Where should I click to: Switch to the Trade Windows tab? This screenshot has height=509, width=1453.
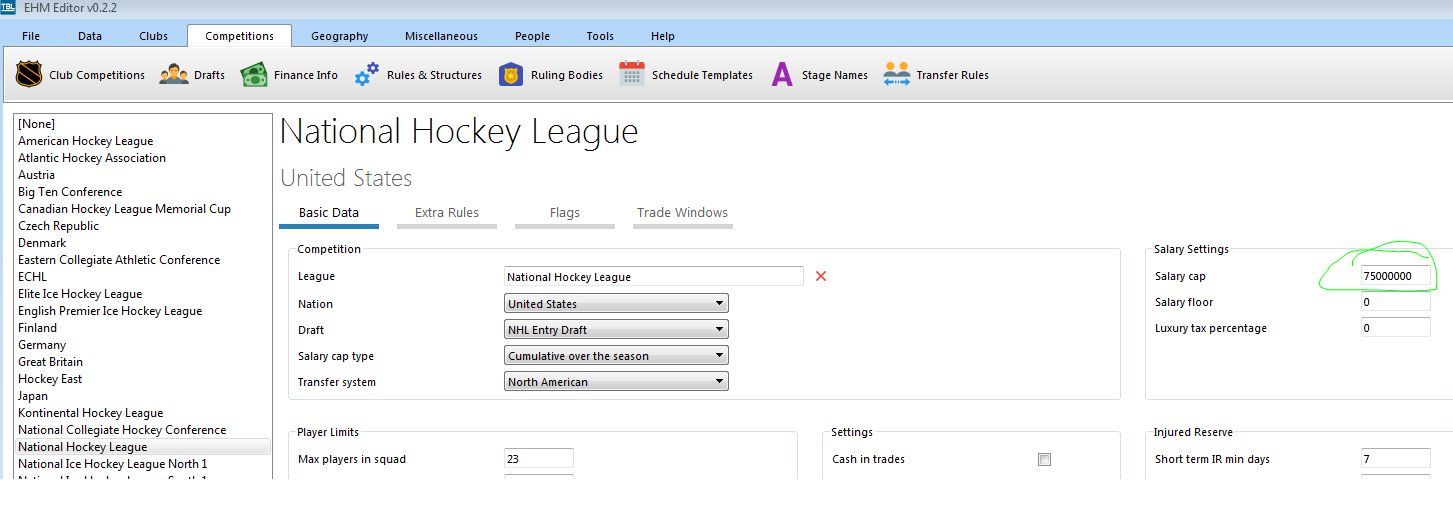(683, 213)
